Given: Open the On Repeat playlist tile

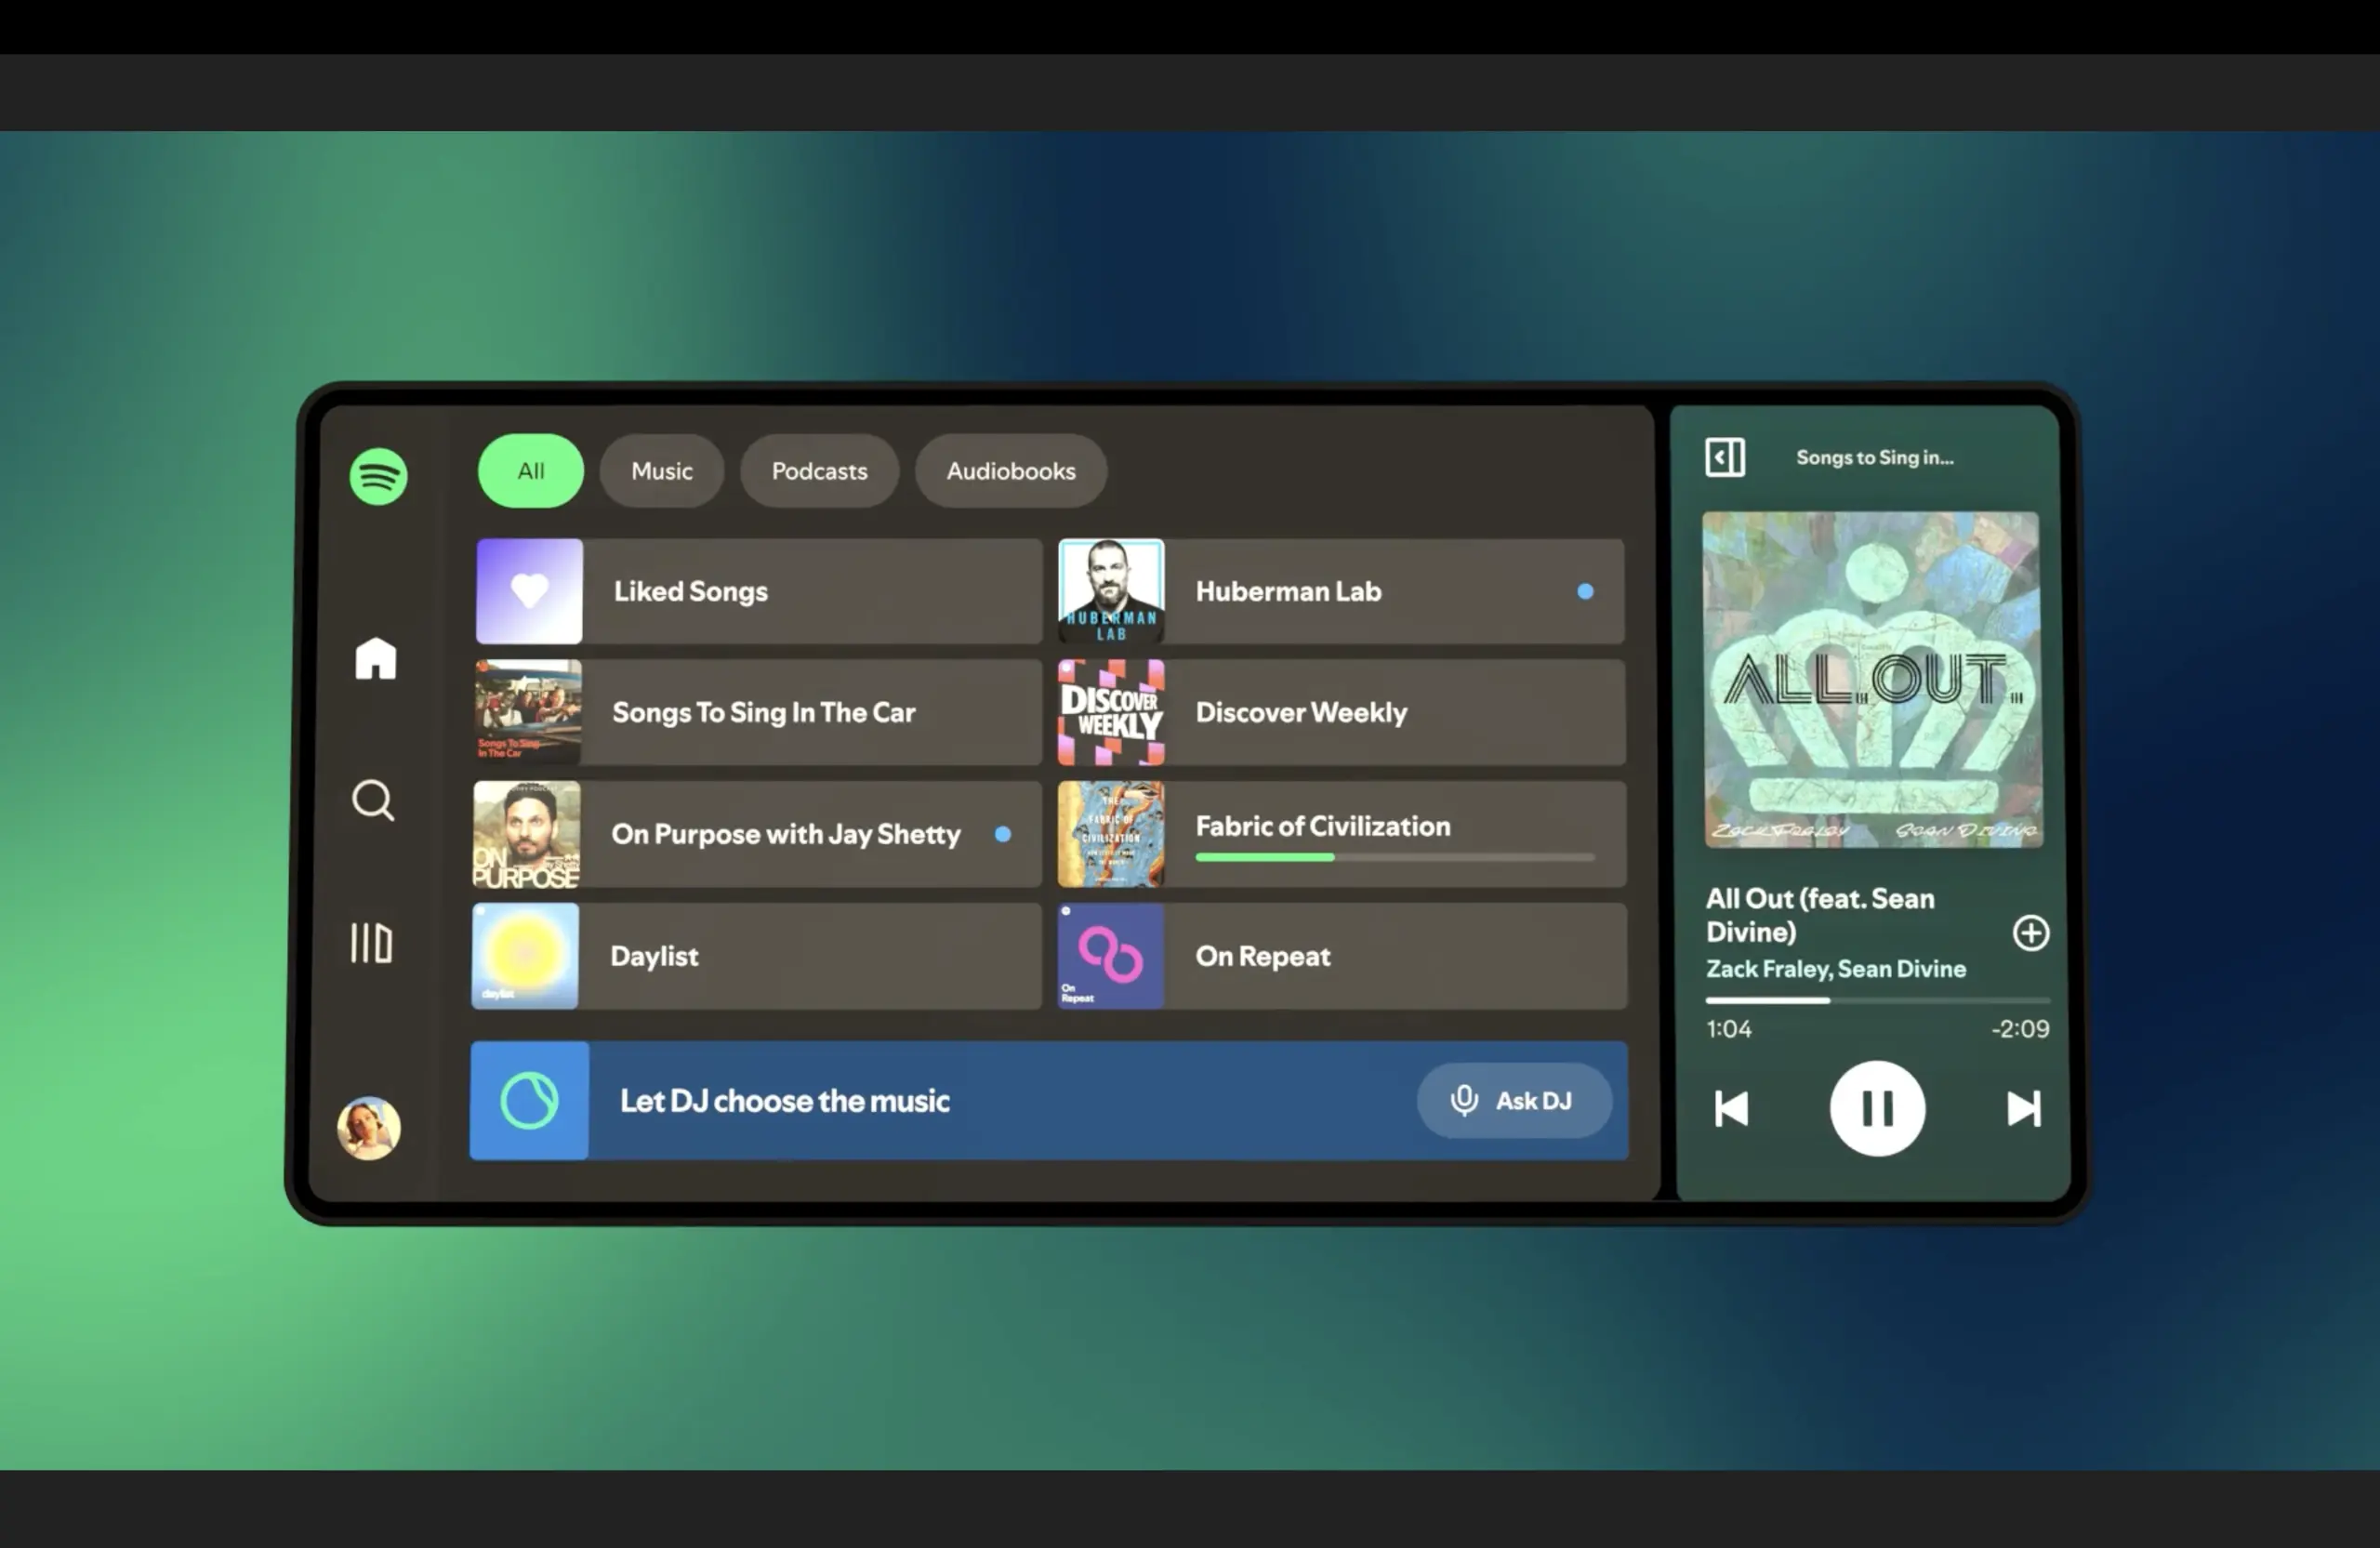Looking at the screenshot, I should (x=1342, y=956).
